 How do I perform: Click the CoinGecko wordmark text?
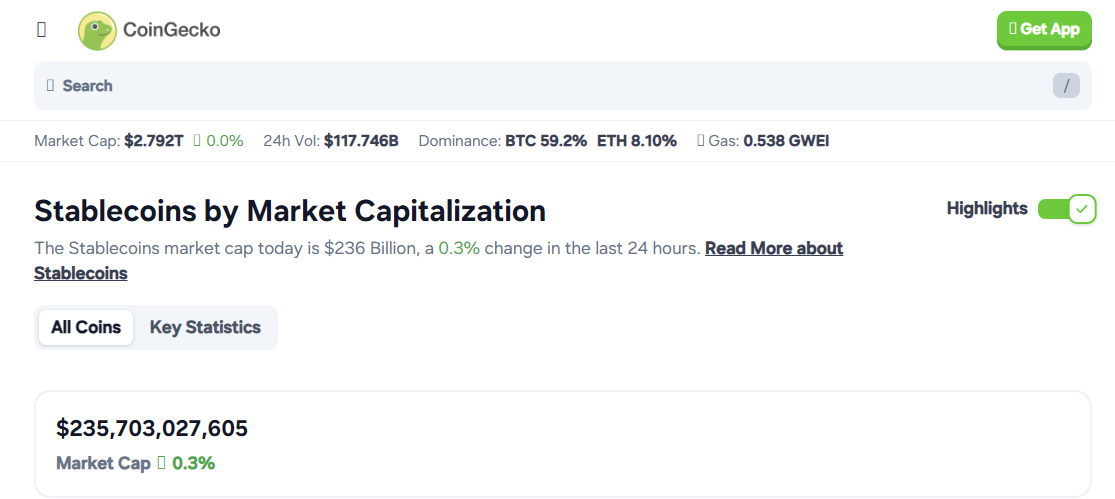[x=171, y=30]
